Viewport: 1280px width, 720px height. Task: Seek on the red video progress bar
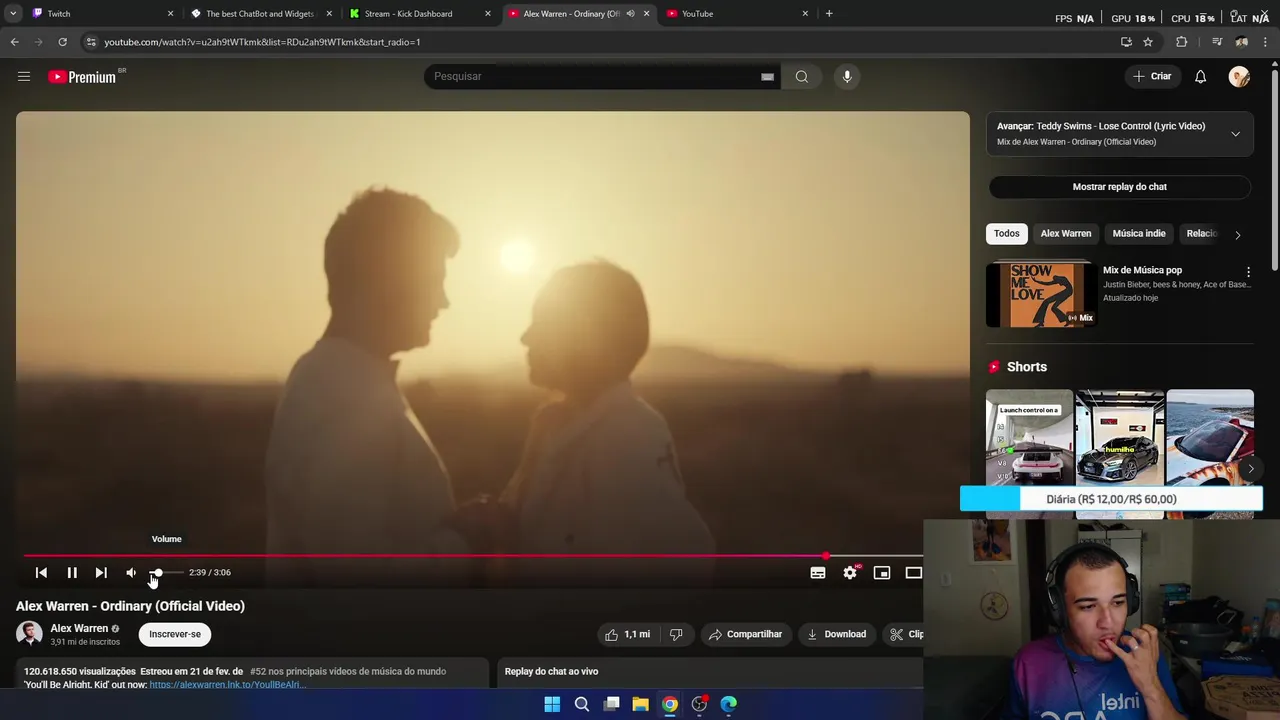click(x=473, y=555)
